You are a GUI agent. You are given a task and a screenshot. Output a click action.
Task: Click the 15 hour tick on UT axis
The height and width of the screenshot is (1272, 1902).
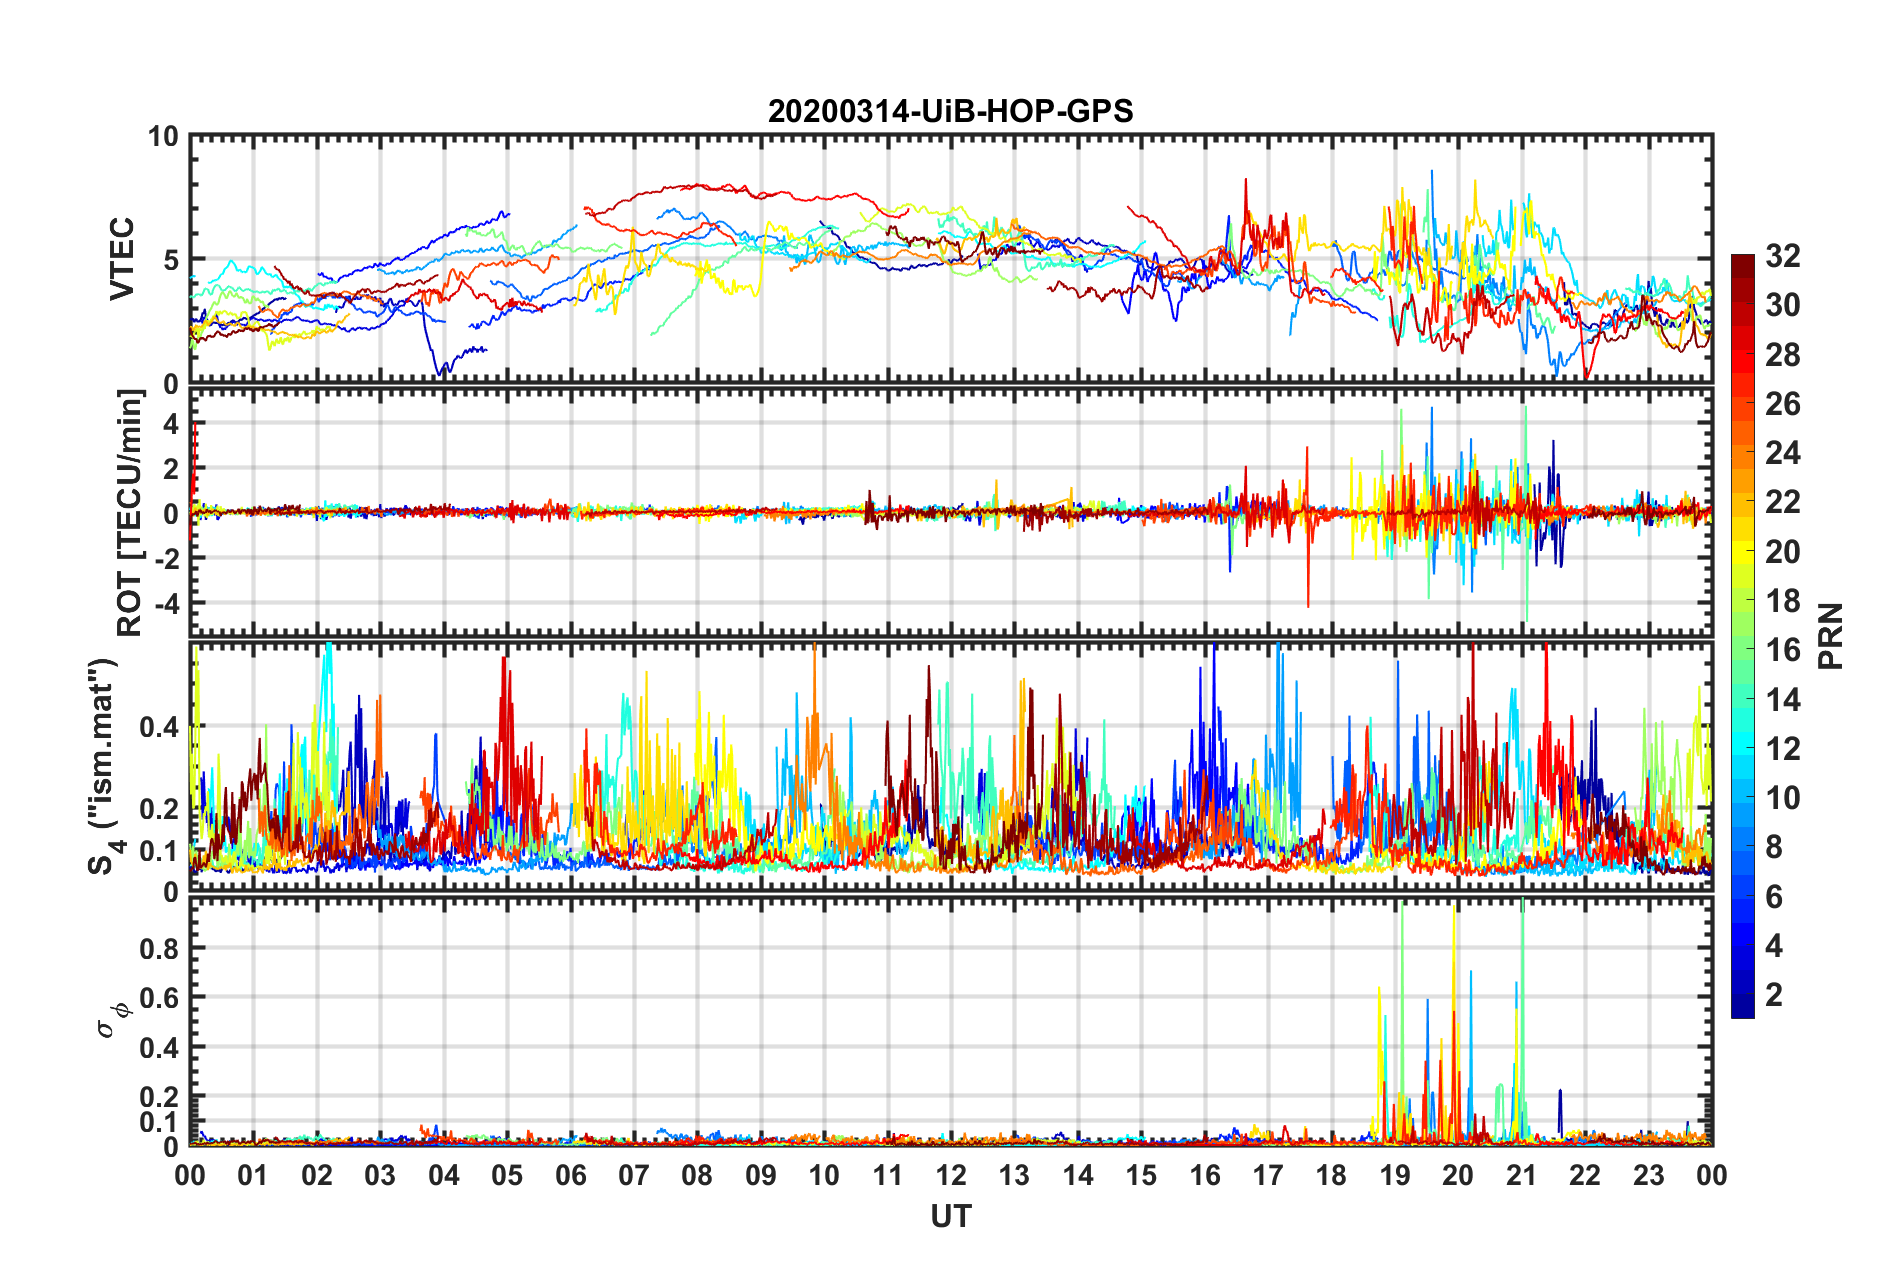tap(1141, 1176)
